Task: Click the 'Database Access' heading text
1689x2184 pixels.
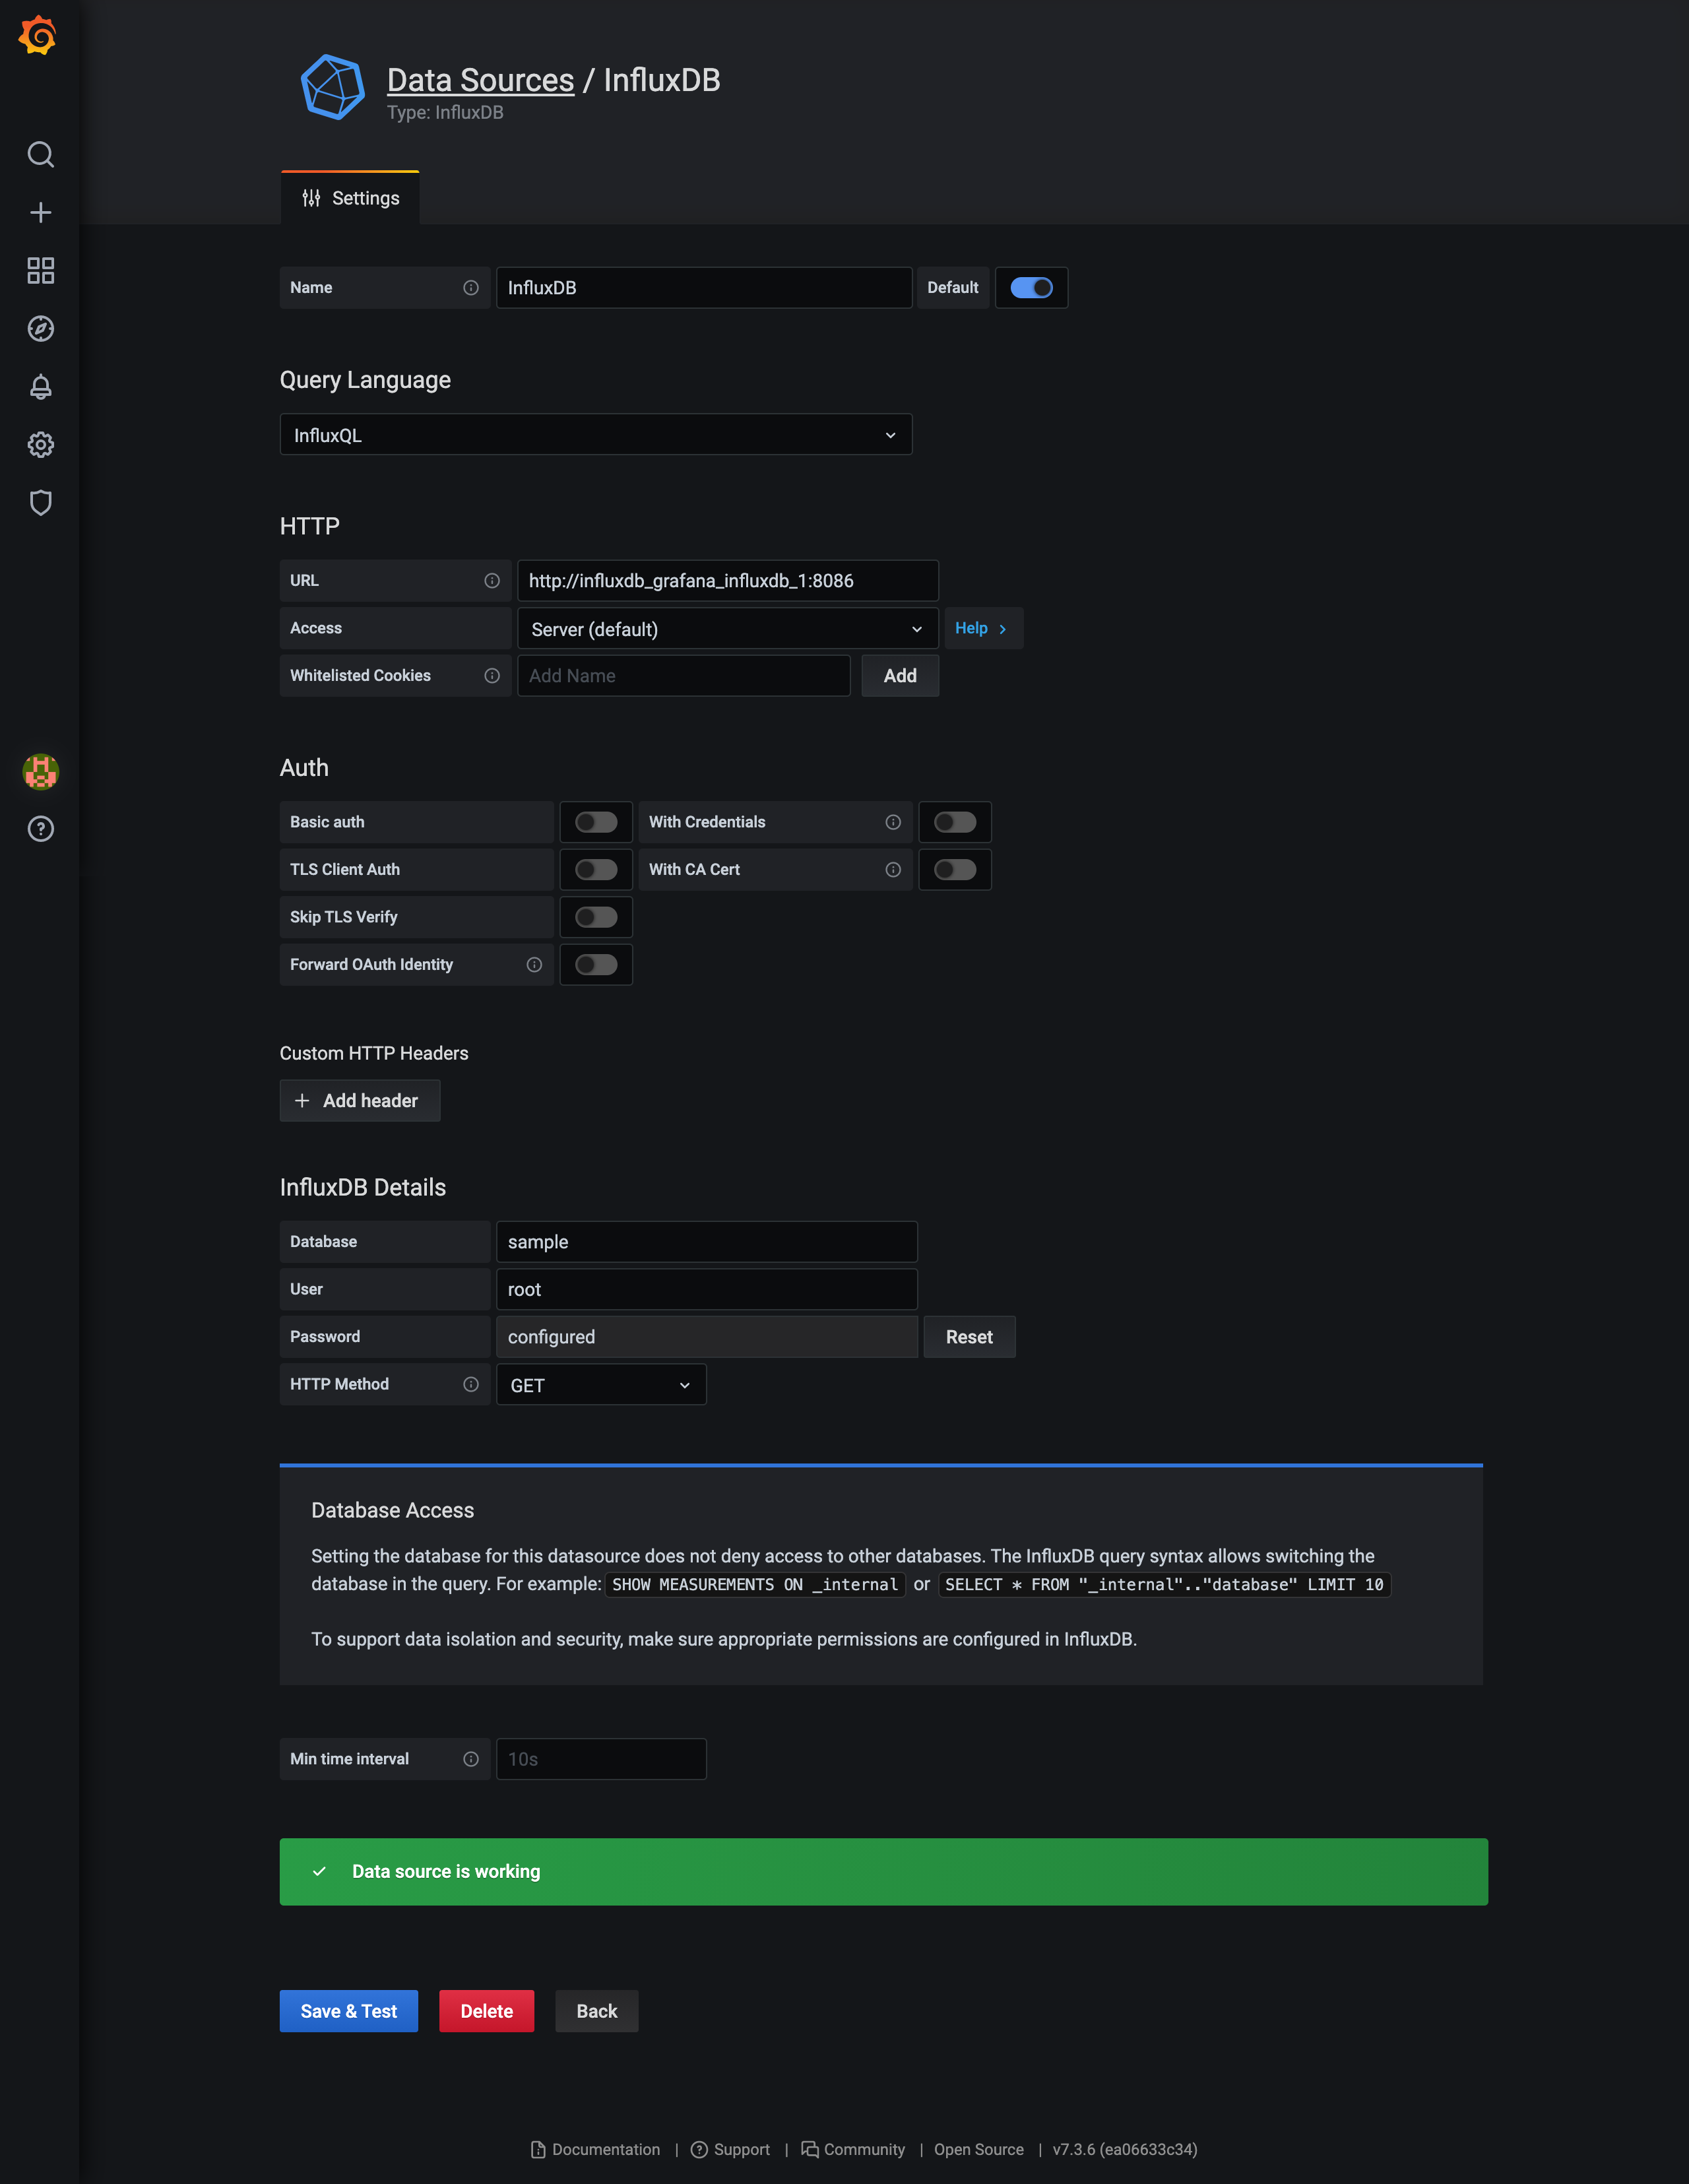Action: pyautogui.click(x=392, y=1510)
